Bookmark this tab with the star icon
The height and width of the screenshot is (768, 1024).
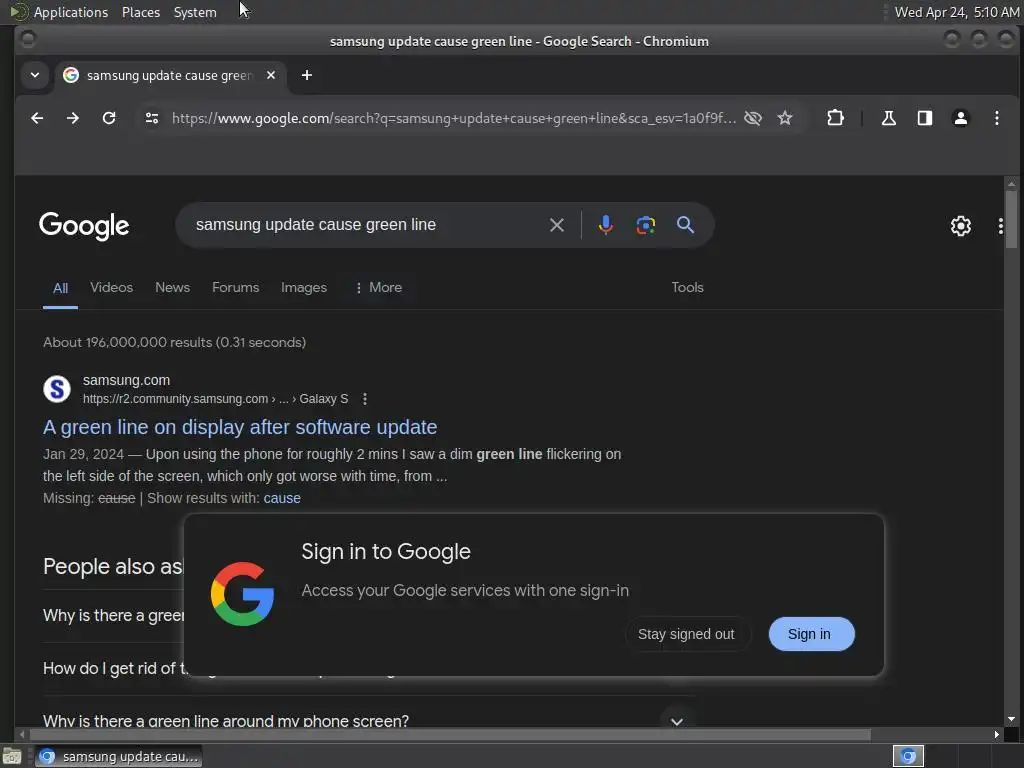(x=785, y=118)
